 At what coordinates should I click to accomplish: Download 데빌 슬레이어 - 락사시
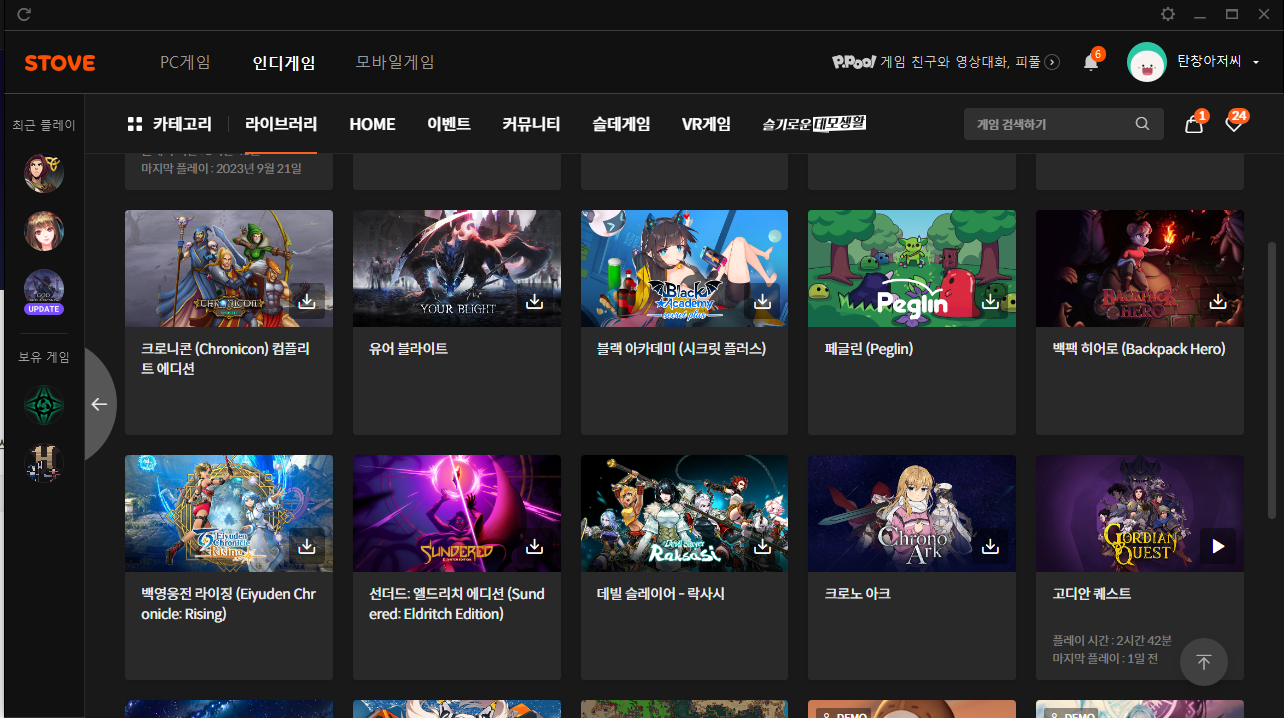point(763,546)
